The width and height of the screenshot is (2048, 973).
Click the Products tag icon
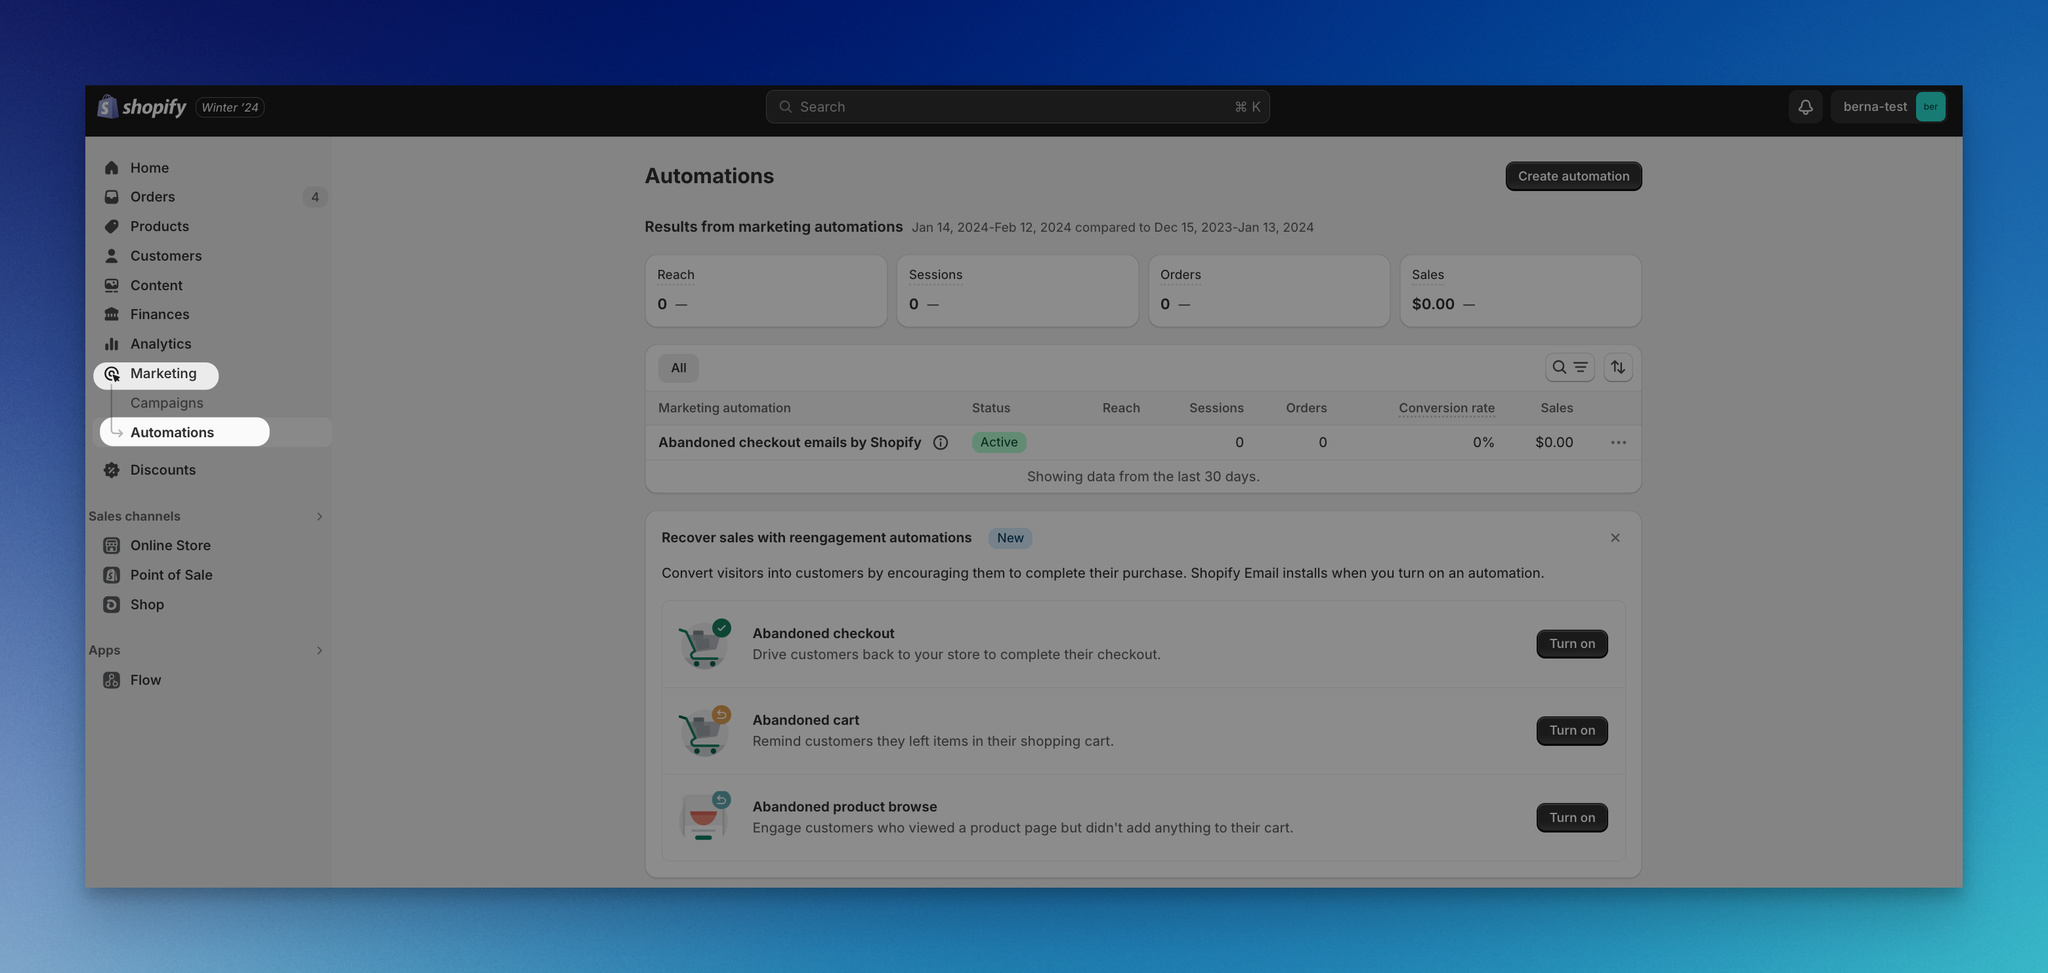pyautogui.click(x=112, y=227)
